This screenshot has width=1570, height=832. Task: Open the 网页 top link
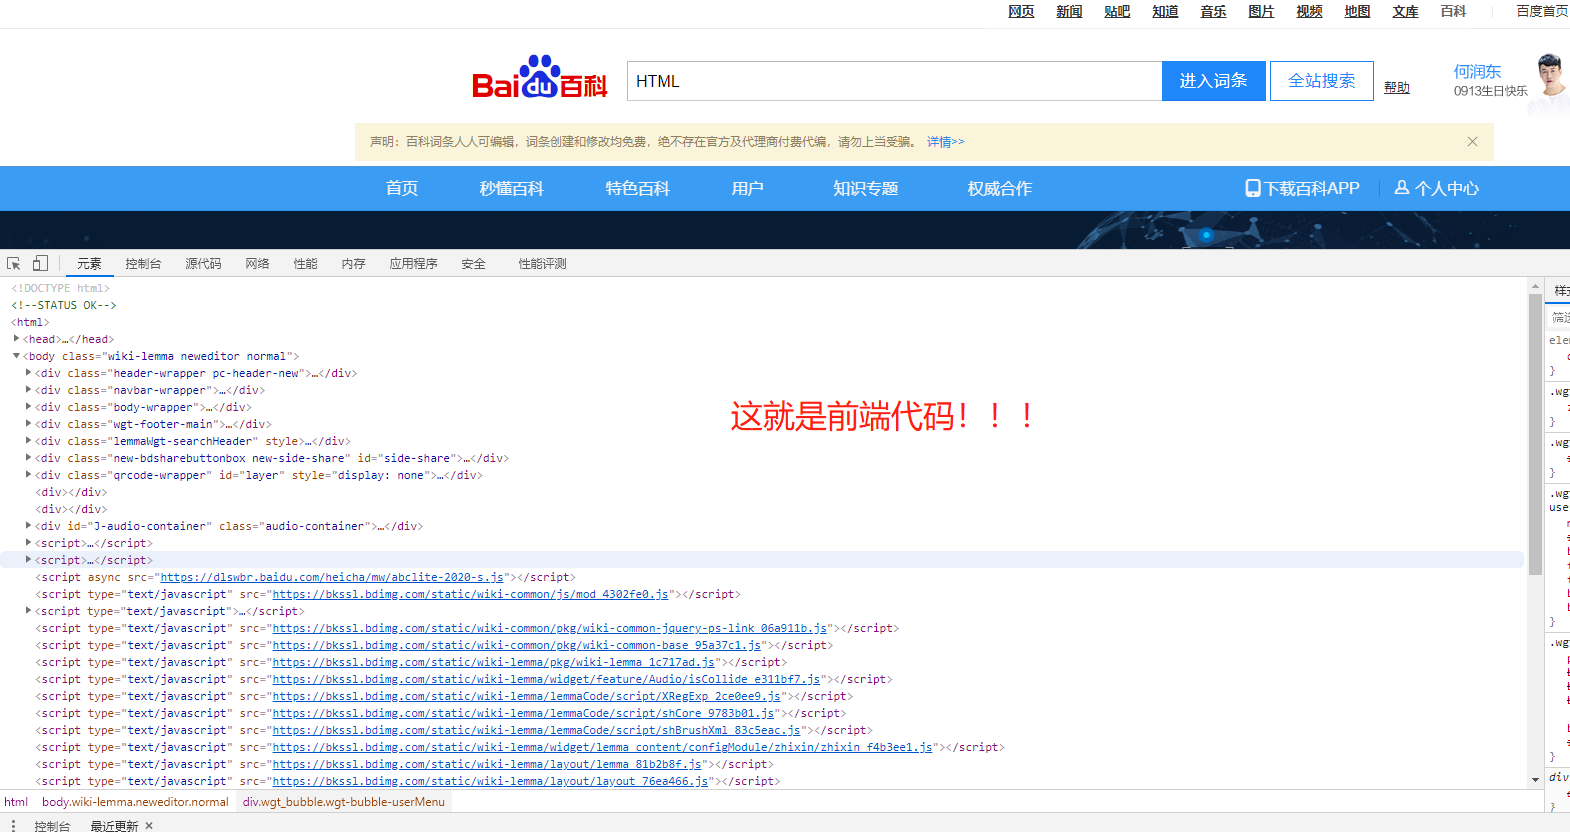coord(1021,11)
